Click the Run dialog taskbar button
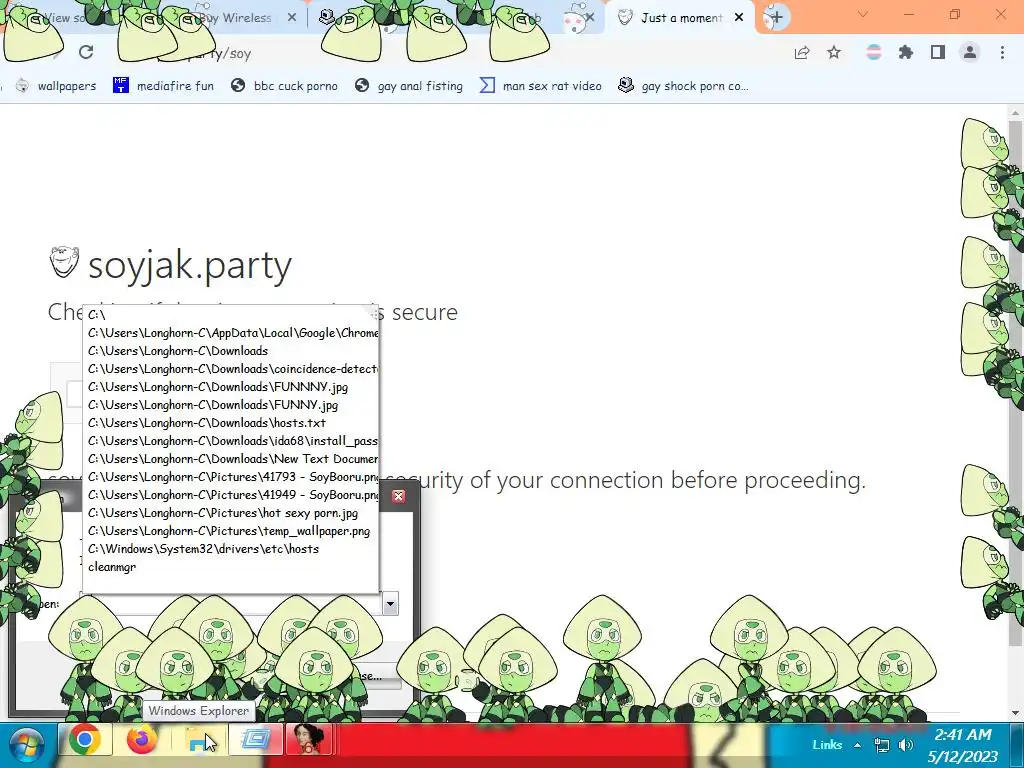Viewport: 1024px width, 768px height. pyautogui.click(x=256, y=740)
